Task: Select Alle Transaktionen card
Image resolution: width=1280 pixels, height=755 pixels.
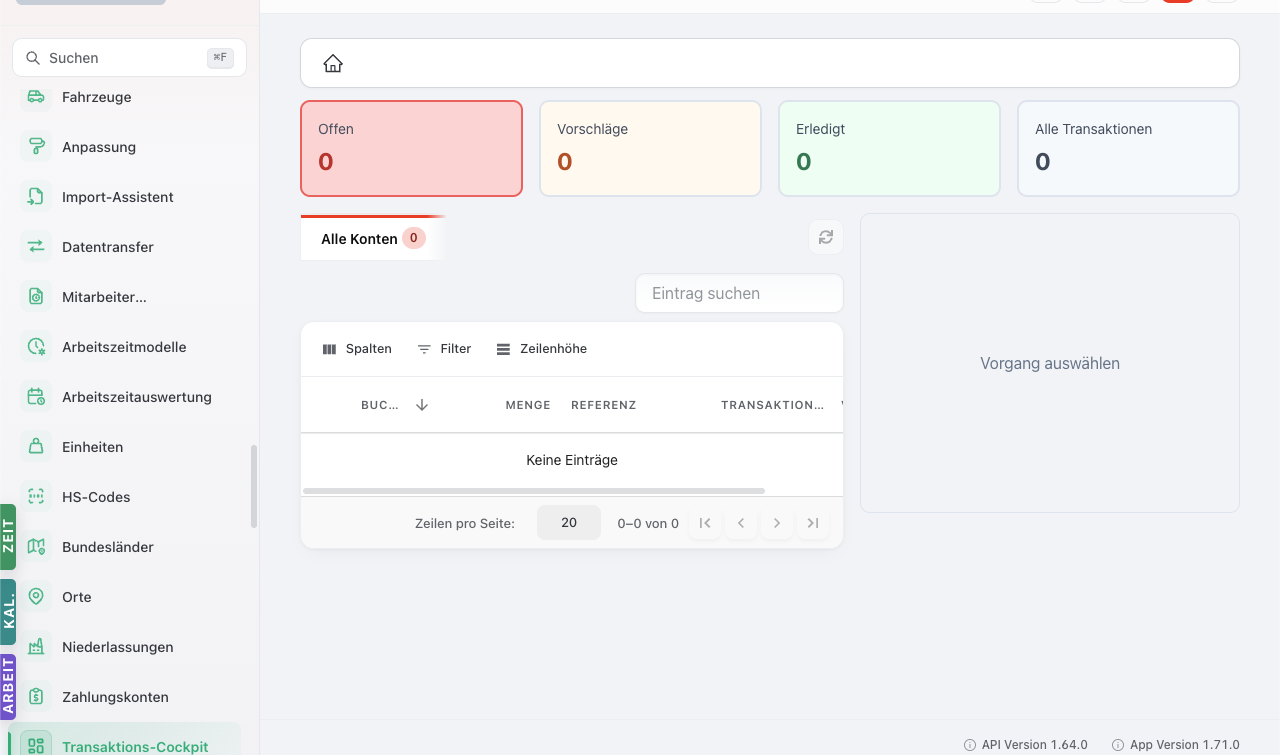Action: (1128, 148)
